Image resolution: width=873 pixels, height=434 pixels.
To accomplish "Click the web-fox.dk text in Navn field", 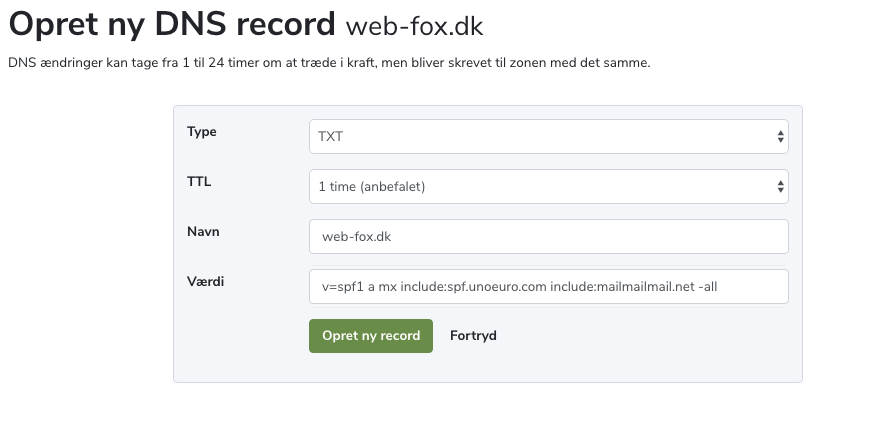I will click(356, 237).
